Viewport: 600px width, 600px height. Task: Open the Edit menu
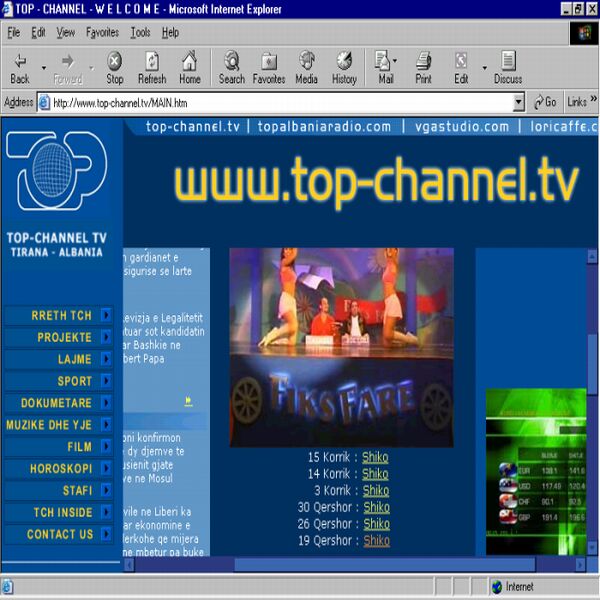coord(38,33)
